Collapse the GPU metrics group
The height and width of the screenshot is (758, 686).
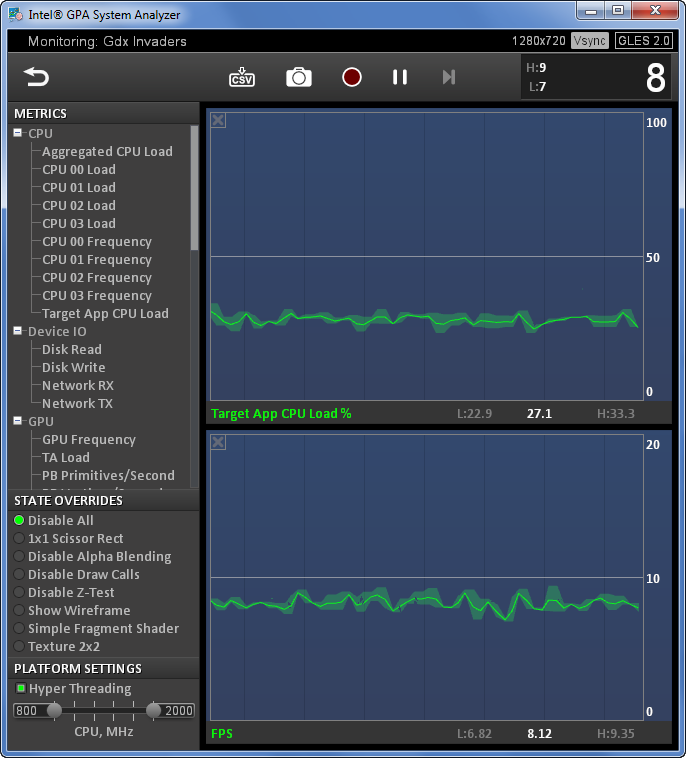coord(18,421)
